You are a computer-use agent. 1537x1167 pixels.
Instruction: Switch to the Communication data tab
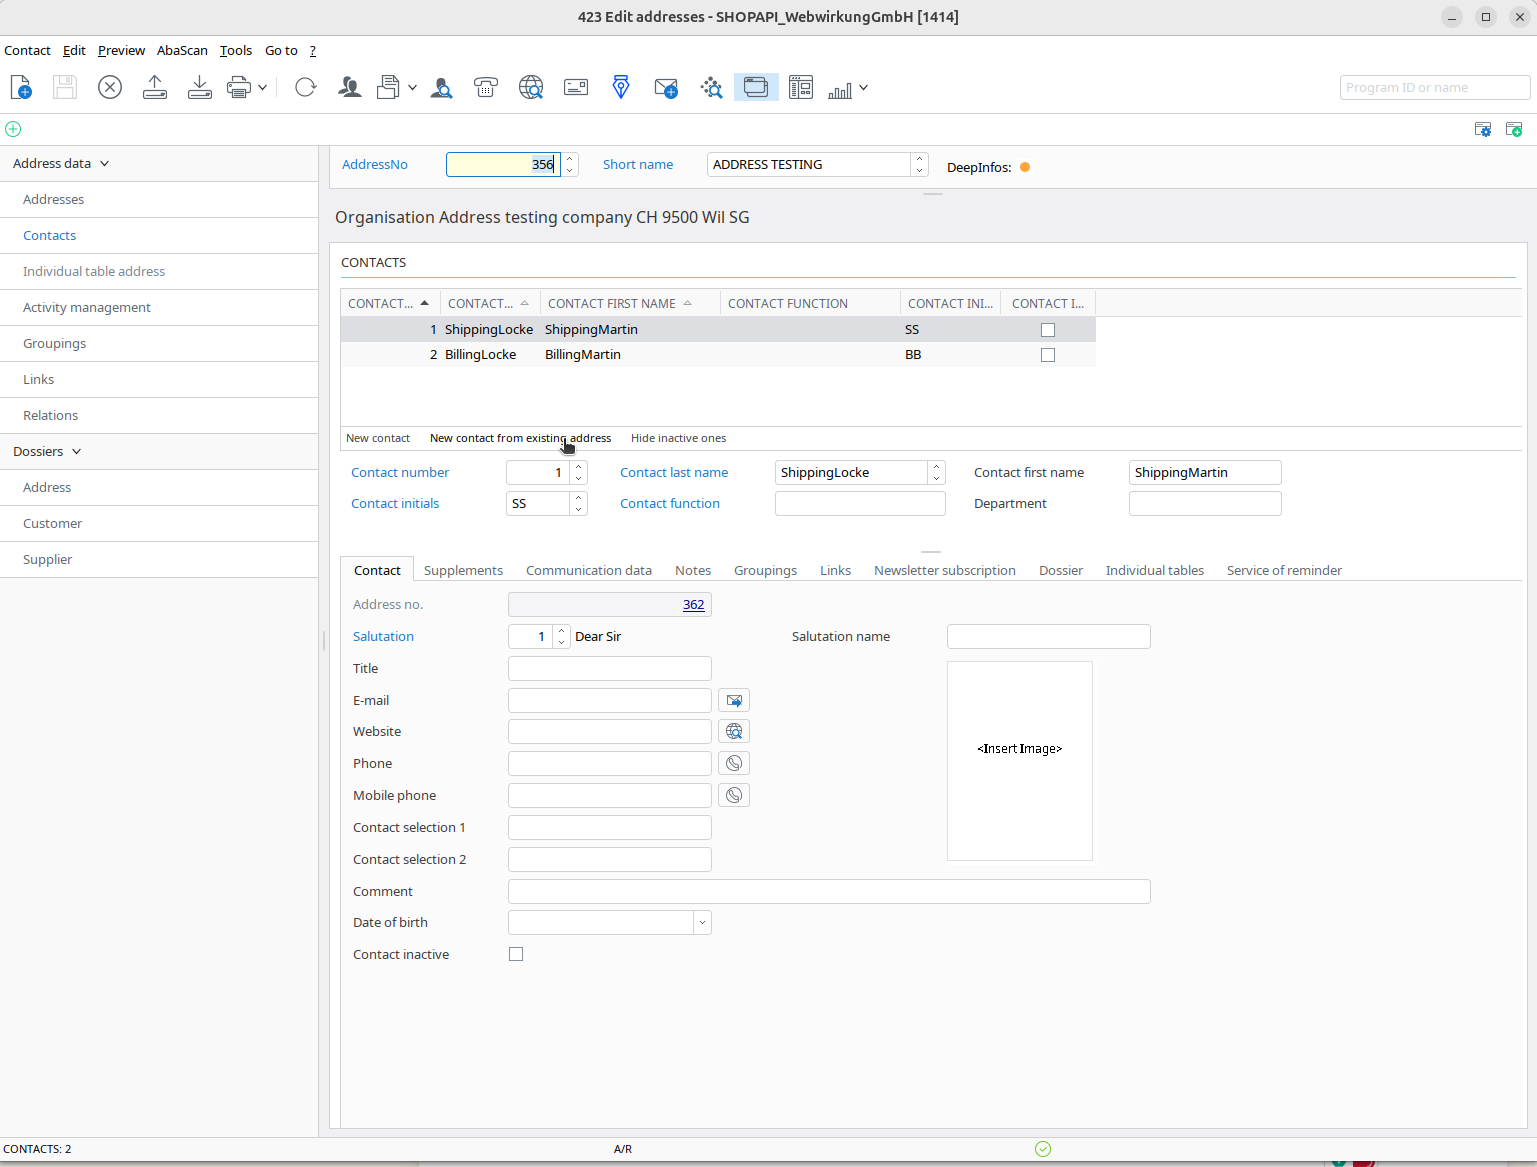click(x=588, y=570)
